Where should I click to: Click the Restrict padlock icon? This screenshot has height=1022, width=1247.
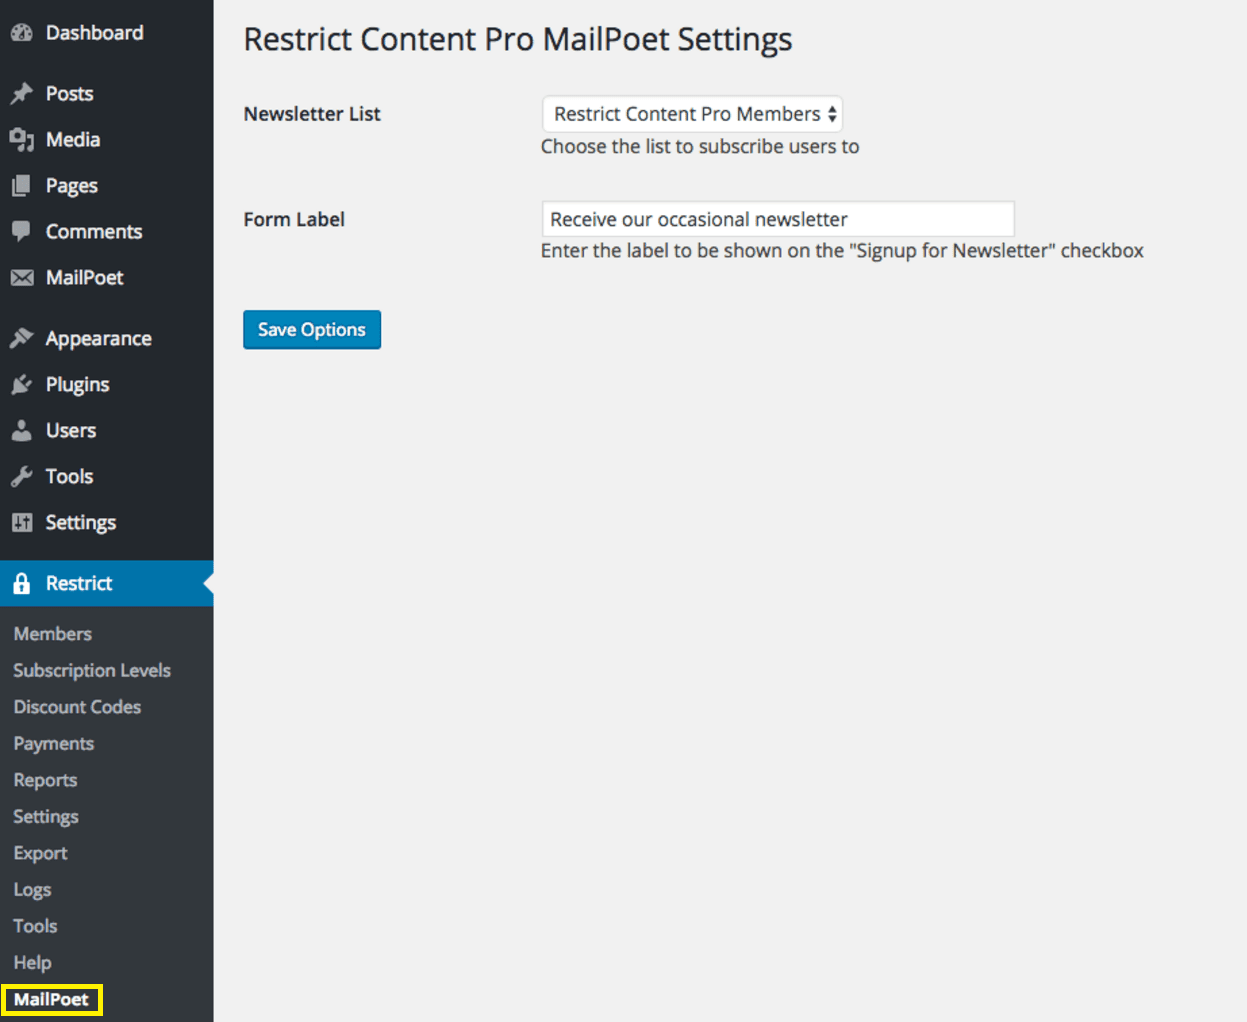(22, 583)
